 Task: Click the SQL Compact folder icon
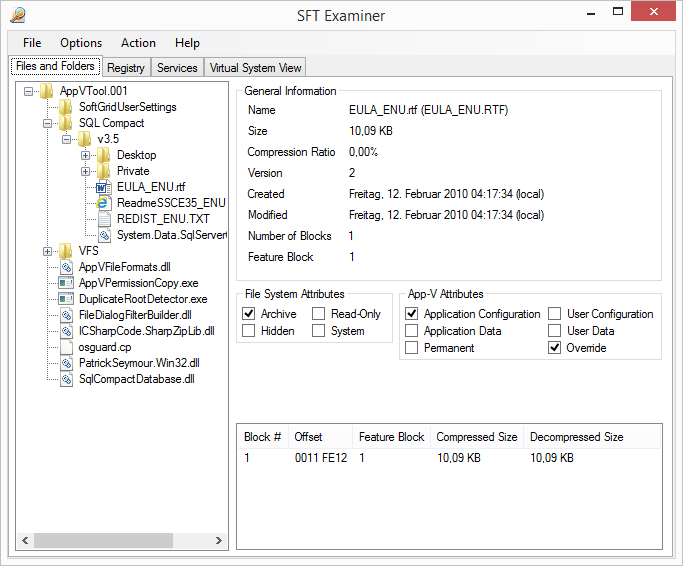coord(66,123)
